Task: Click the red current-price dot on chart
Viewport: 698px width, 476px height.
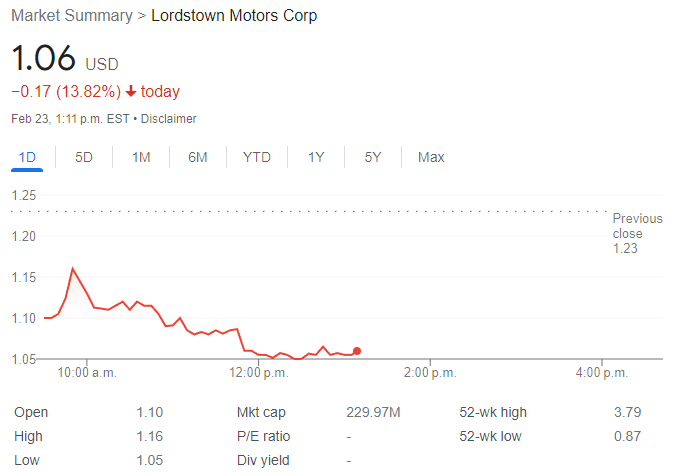Action: point(357,351)
